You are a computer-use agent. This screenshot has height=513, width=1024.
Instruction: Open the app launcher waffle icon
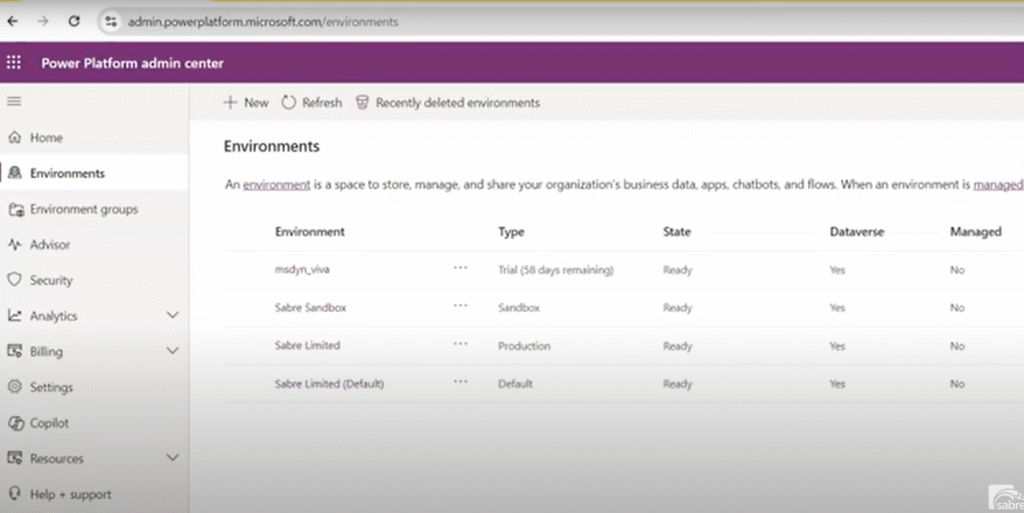14,63
